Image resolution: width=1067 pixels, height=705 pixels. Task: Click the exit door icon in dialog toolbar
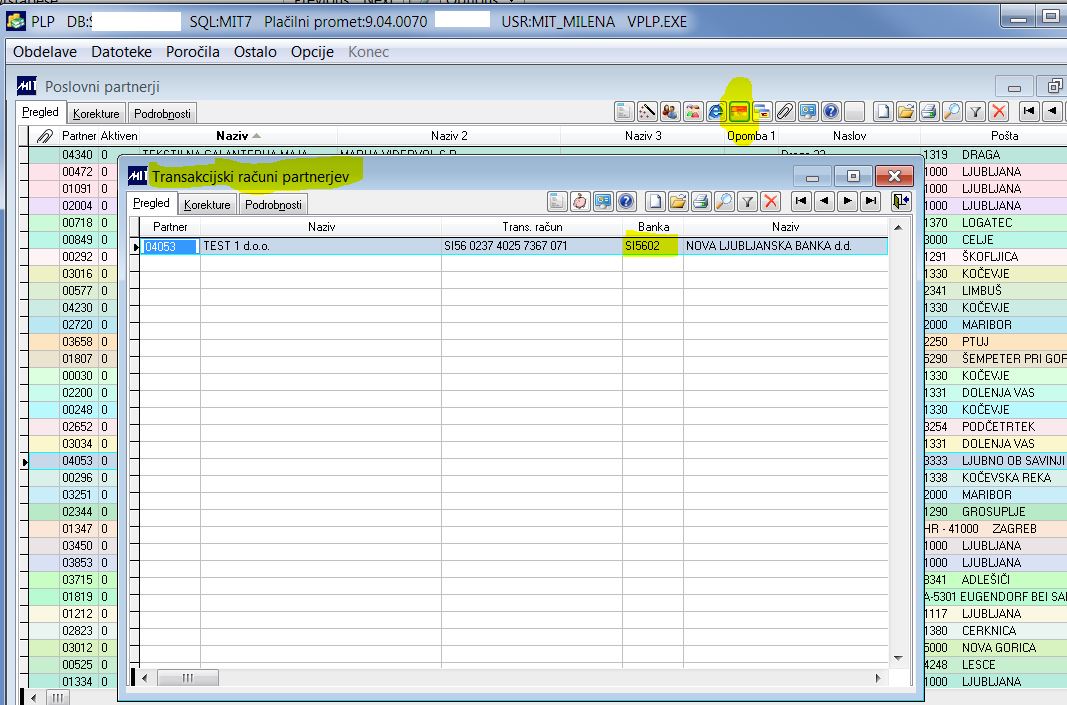click(x=900, y=201)
